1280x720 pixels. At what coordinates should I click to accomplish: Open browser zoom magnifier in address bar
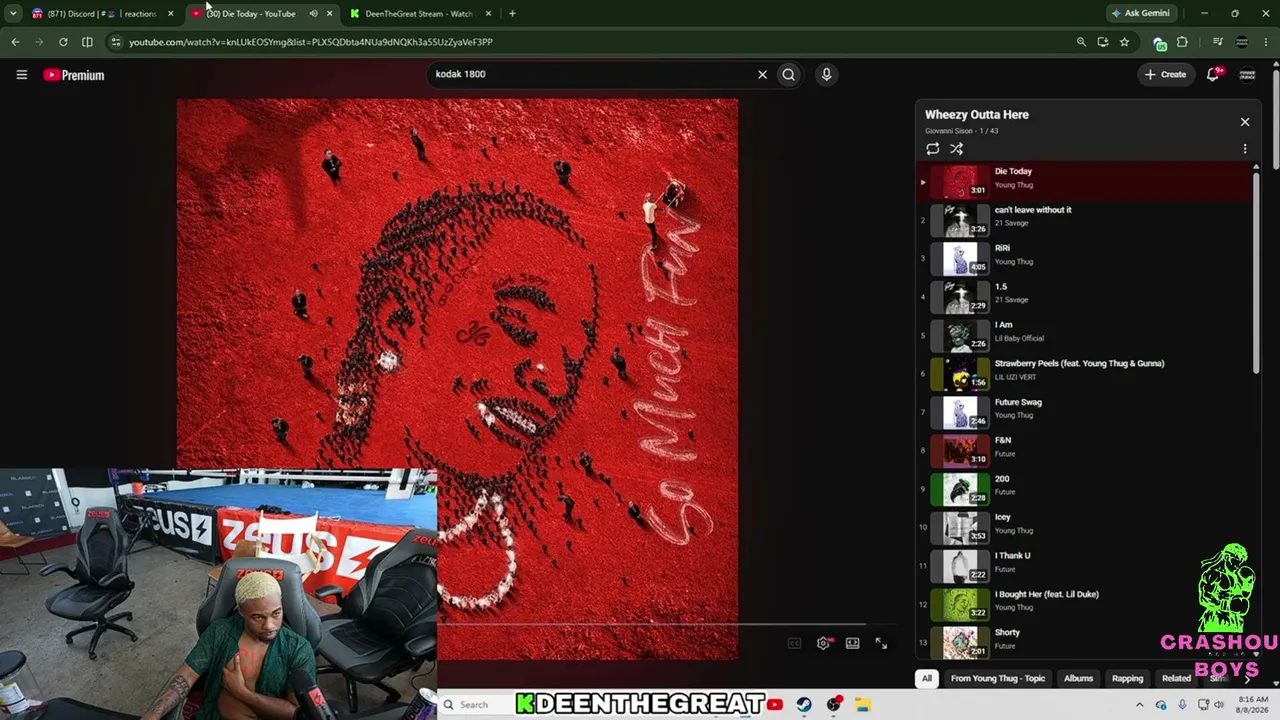pos(1081,42)
